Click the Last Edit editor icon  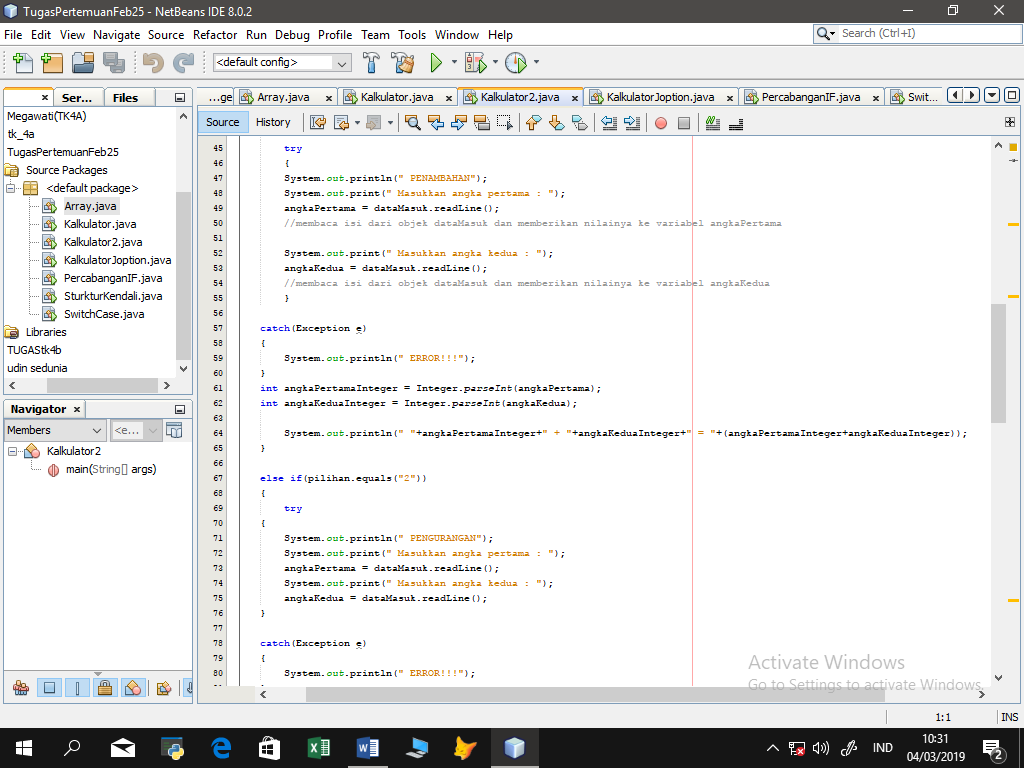click(x=318, y=122)
